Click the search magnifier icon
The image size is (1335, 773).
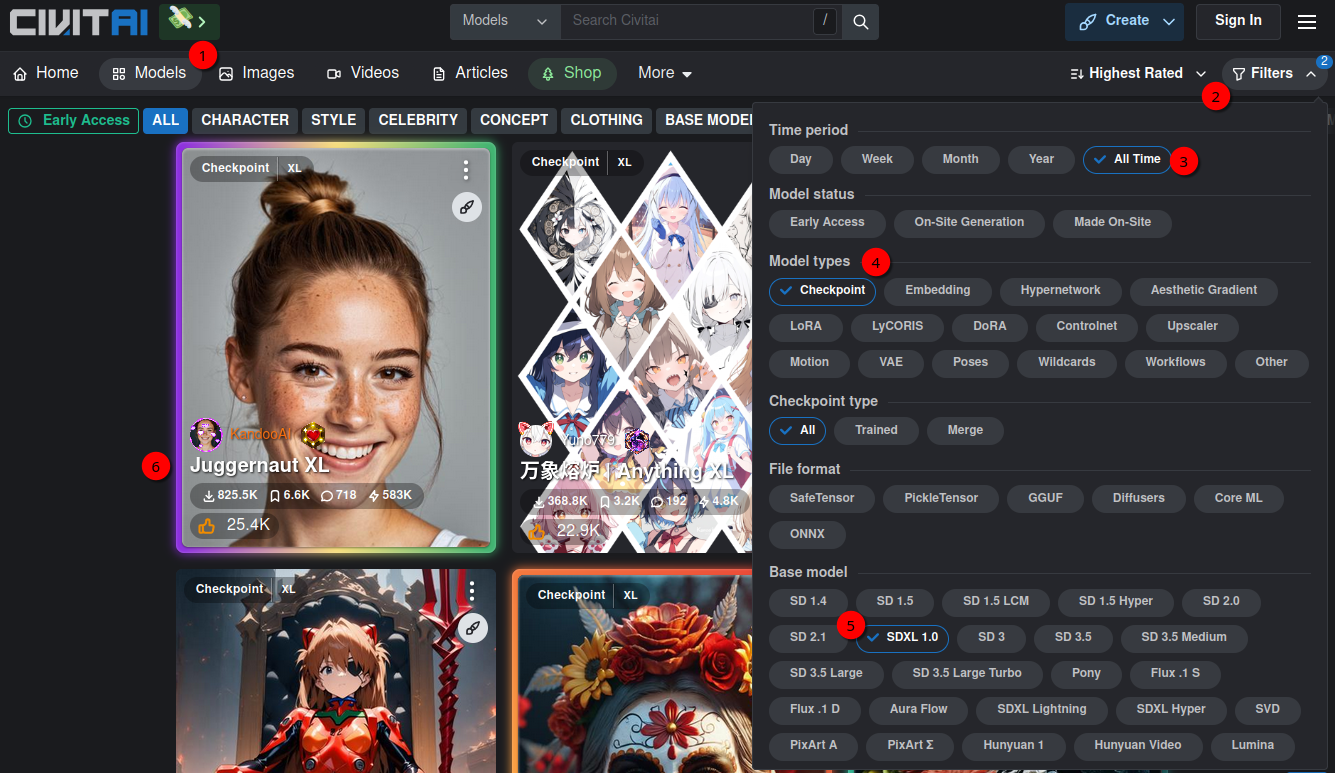pos(860,21)
